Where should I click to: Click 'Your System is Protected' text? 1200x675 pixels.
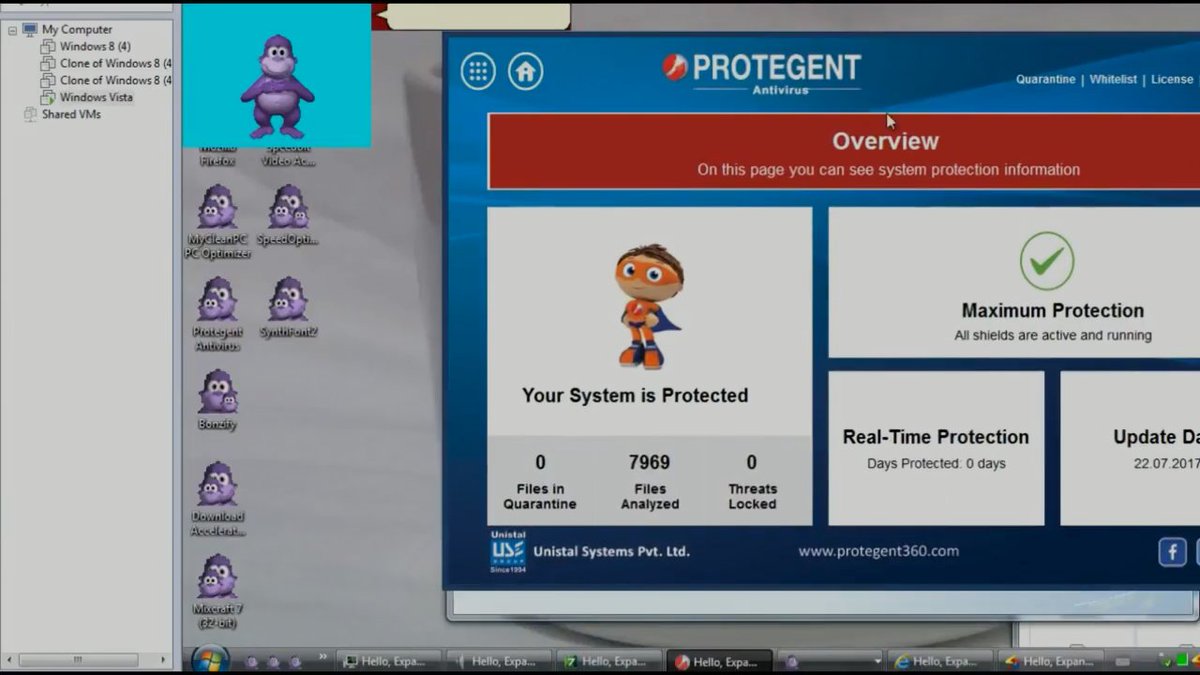[x=635, y=396]
